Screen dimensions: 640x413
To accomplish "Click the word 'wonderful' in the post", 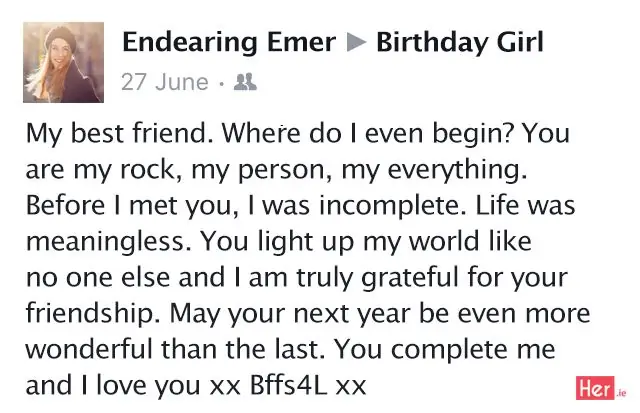I will tap(89, 349).
